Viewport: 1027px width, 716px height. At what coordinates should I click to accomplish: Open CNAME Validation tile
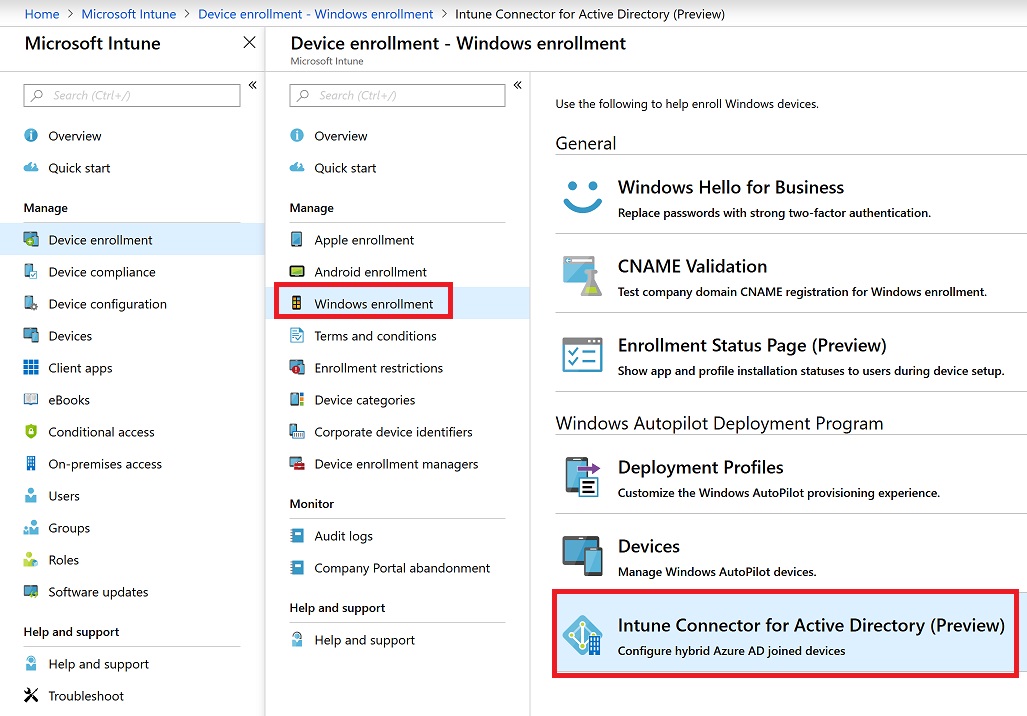(x=791, y=276)
